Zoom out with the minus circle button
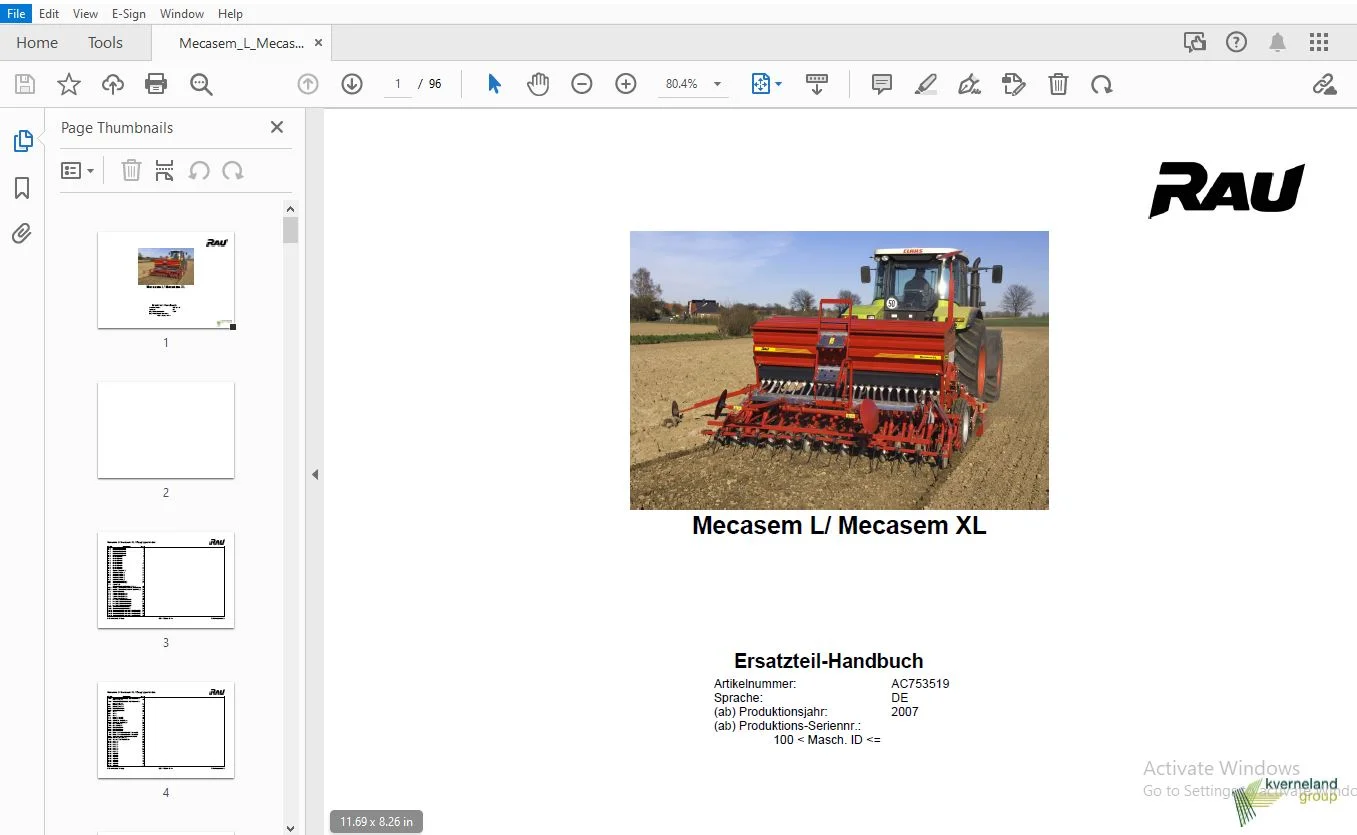 (x=582, y=85)
